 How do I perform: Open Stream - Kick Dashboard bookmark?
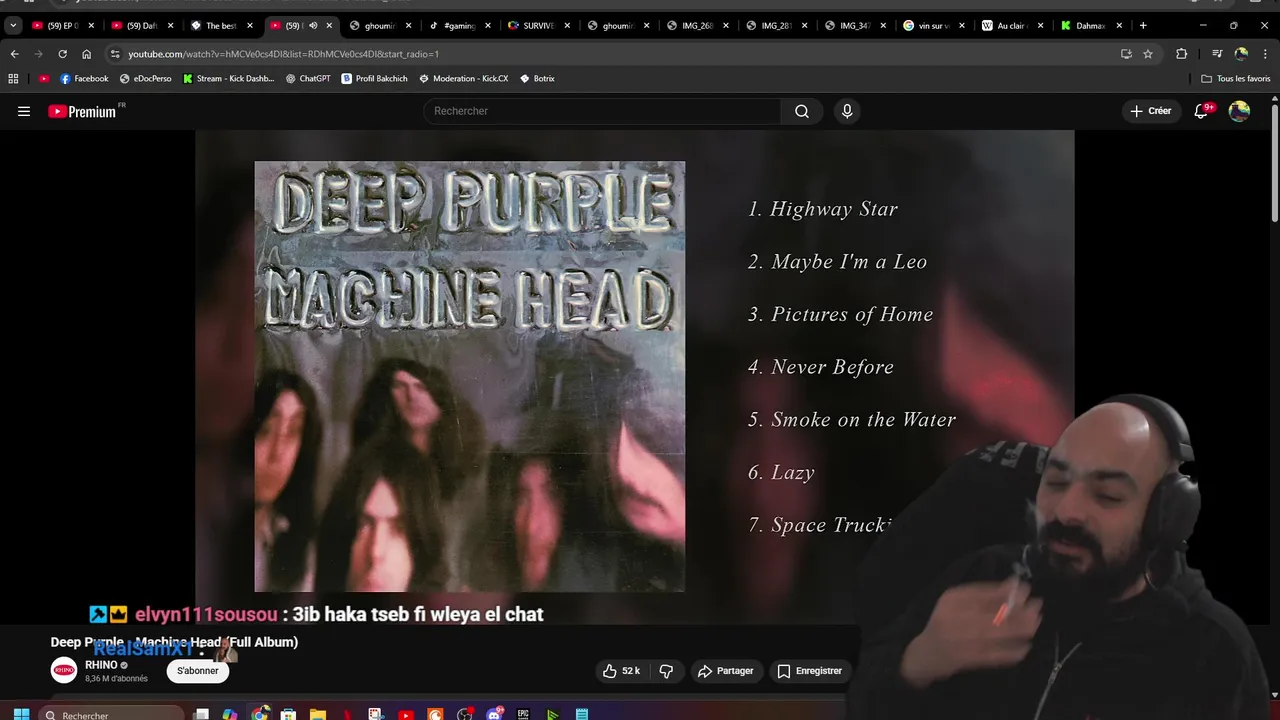tap(228, 78)
